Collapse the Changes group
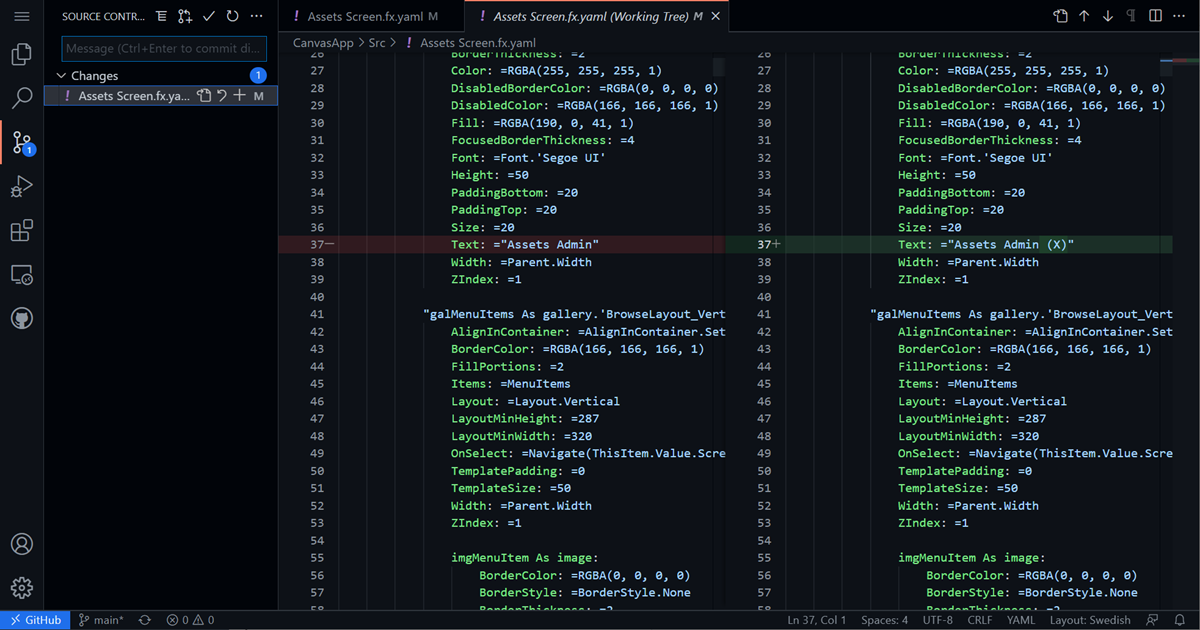This screenshot has width=1200, height=630. coord(61,76)
